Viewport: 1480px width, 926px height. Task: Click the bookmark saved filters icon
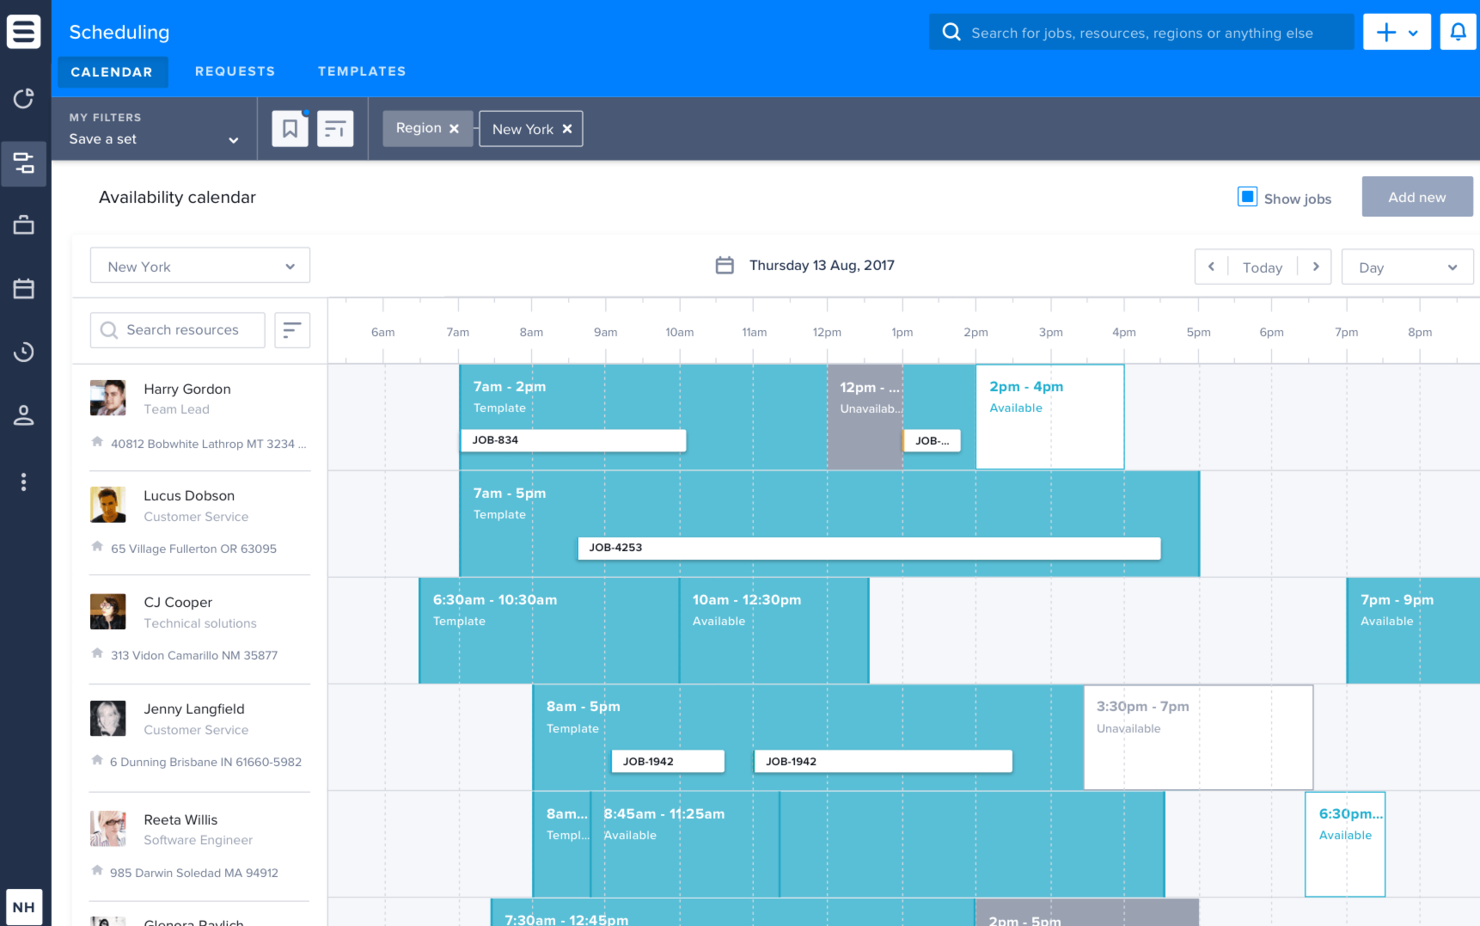290,128
